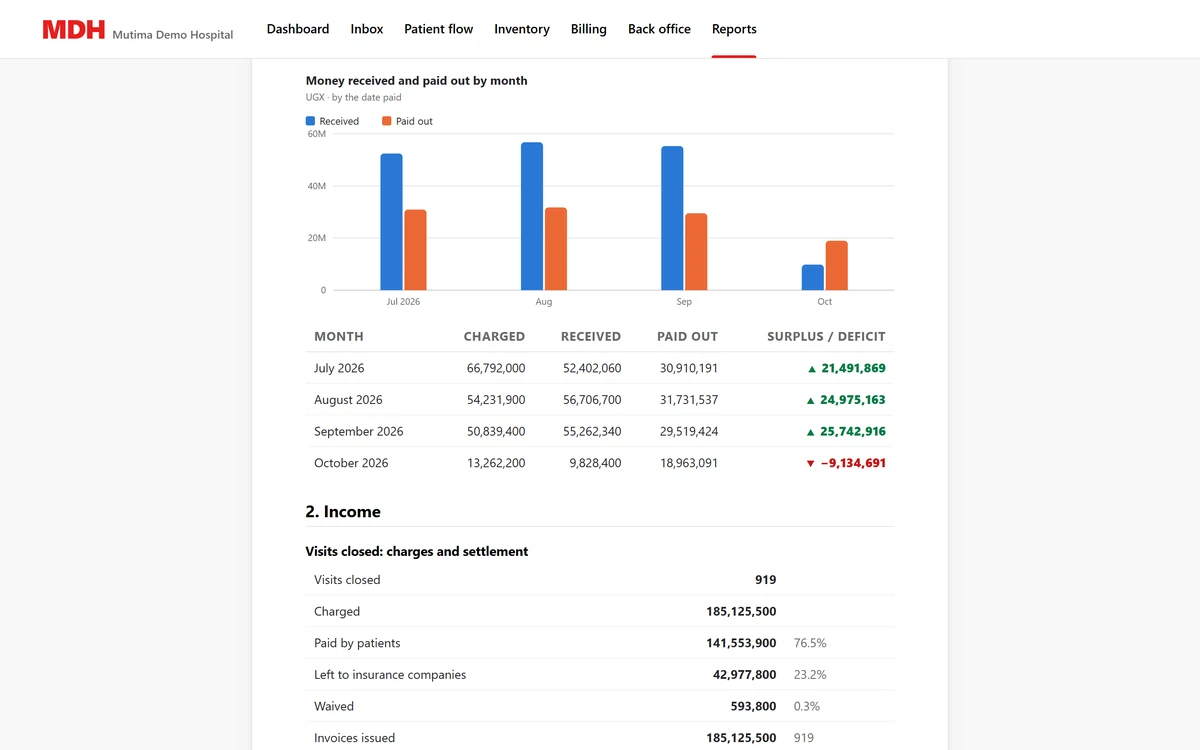Click October deficit value −9,134,691
Image resolution: width=1200 pixels, height=750 pixels.
click(853, 463)
